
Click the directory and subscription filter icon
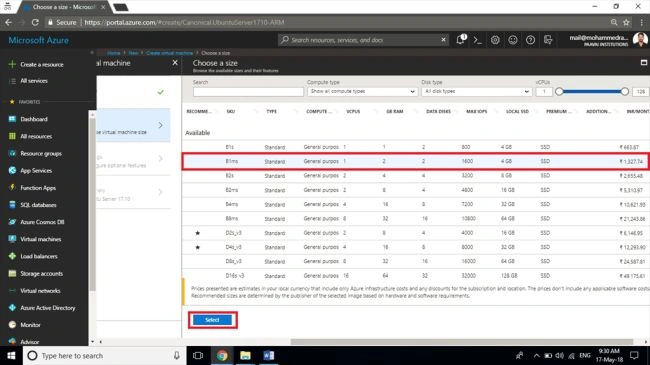(548, 40)
